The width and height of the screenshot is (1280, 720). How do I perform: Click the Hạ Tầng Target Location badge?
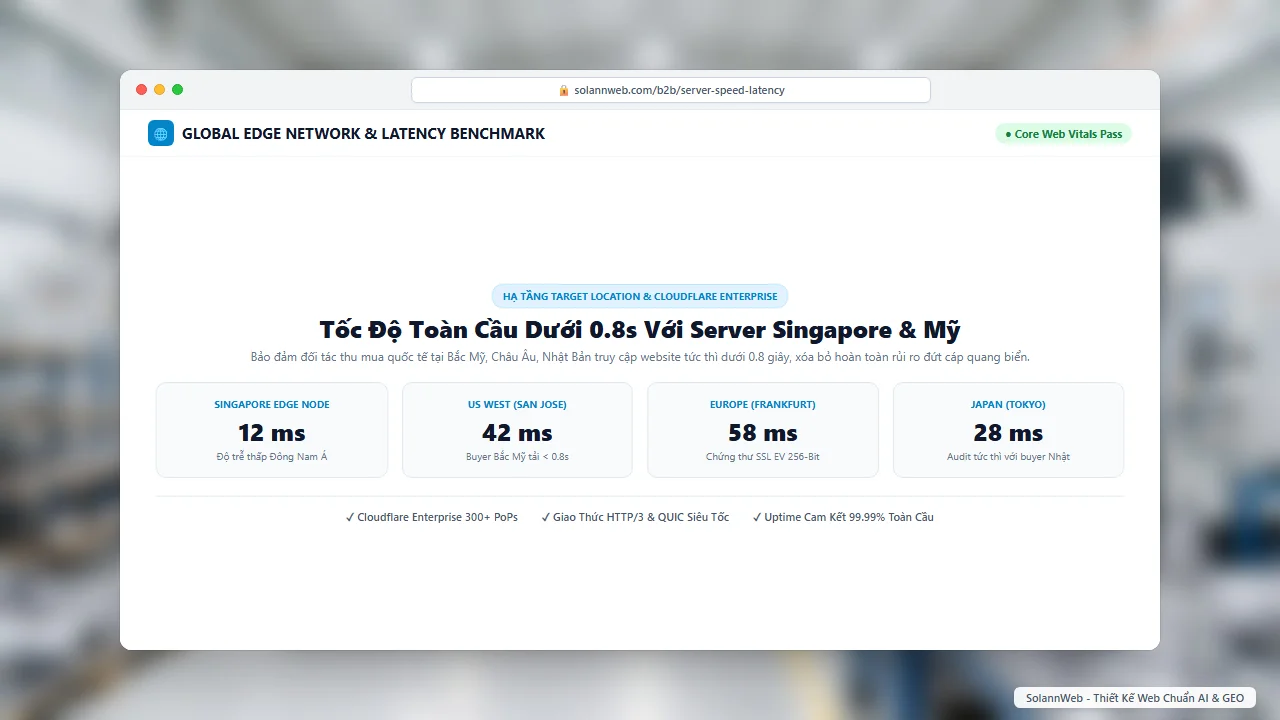[640, 296]
